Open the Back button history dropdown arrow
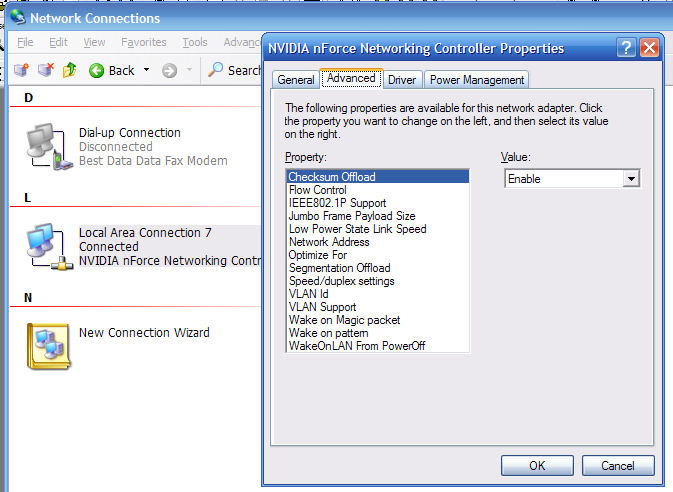The width and height of the screenshot is (673, 492). [x=146, y=70]
